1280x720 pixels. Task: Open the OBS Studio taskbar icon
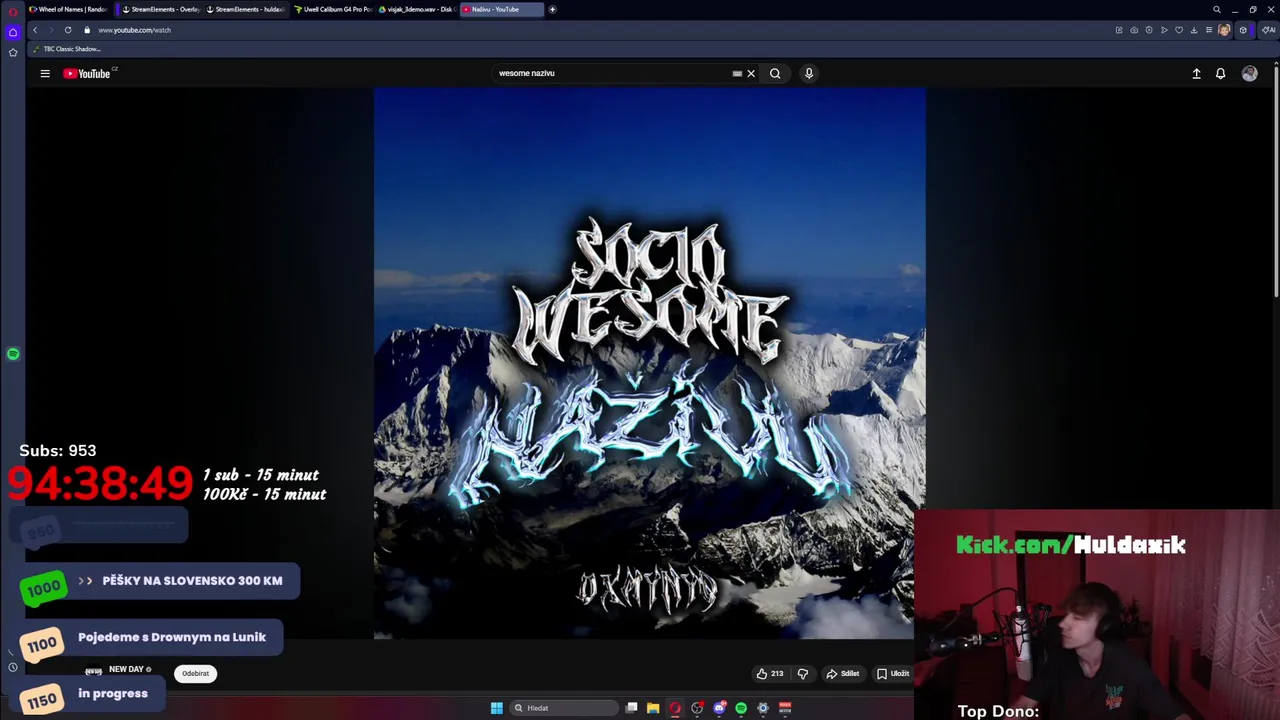pos(697,708)
